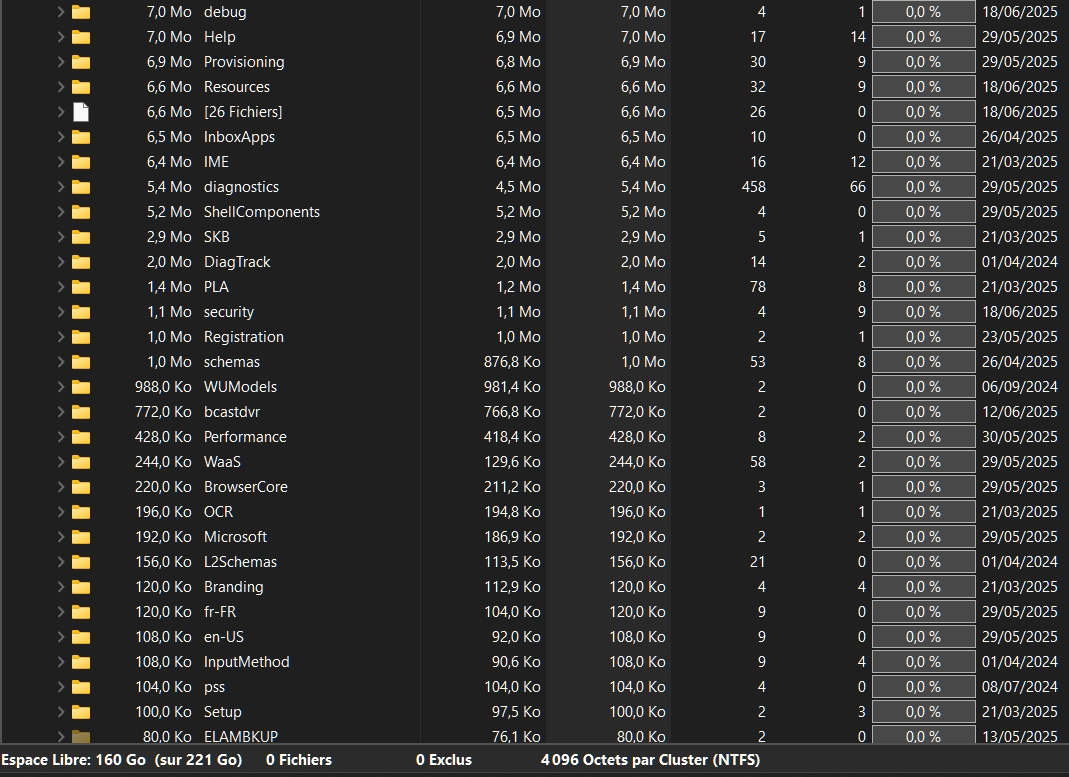
Task: Click the 78 files count for PLA
Action: pyautogui.click(x=757, y=287)
